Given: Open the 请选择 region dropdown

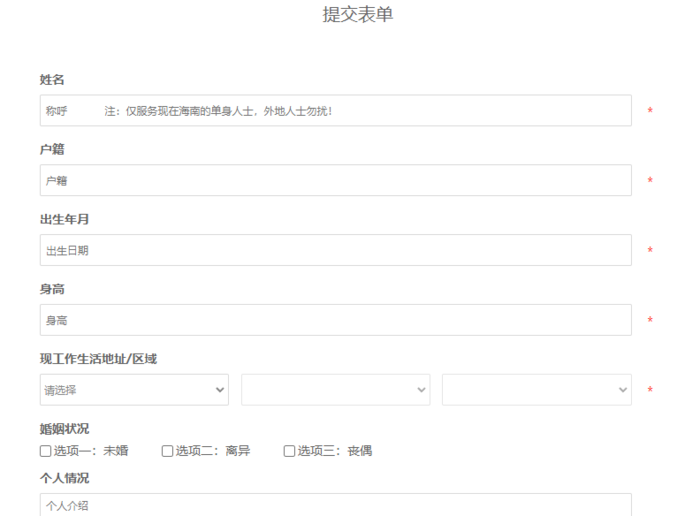Looking at the screenshot, I should pos(134,390).
